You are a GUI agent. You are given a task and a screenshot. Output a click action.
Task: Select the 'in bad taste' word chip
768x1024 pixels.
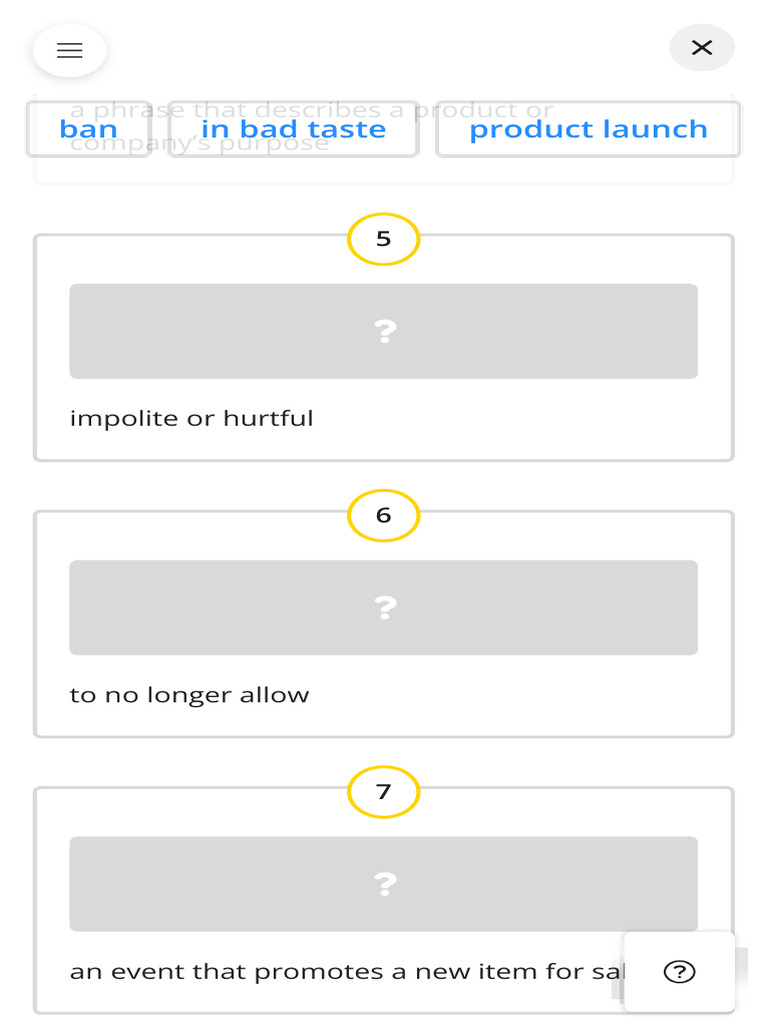[293, 129]
